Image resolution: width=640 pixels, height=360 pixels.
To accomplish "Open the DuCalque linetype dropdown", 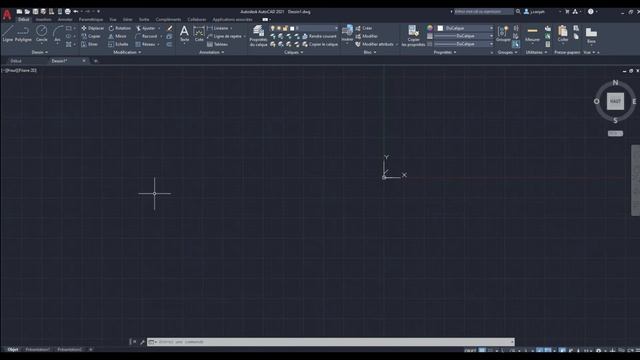I will pyautogui.click(x=464, y=44).
